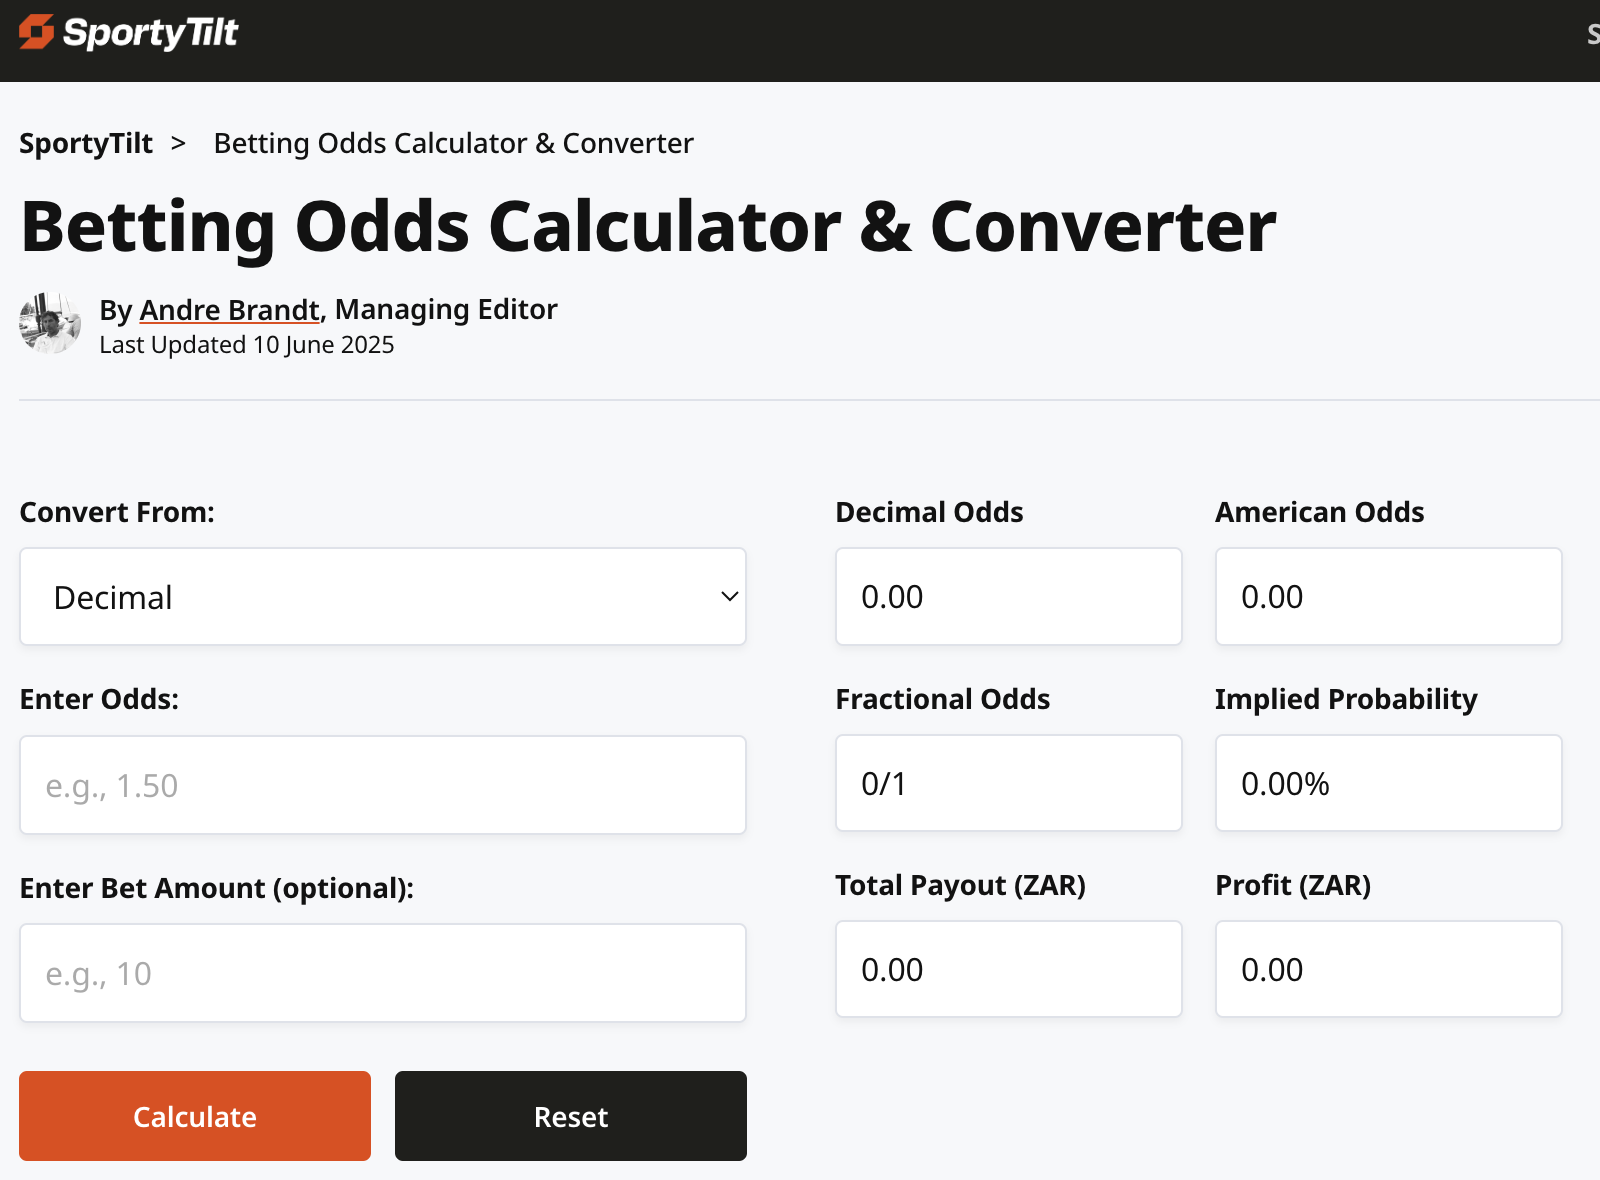Click the Reset button
Image resolution: width=1600 pixels, height=1180 pixels.
point(571,1116)
